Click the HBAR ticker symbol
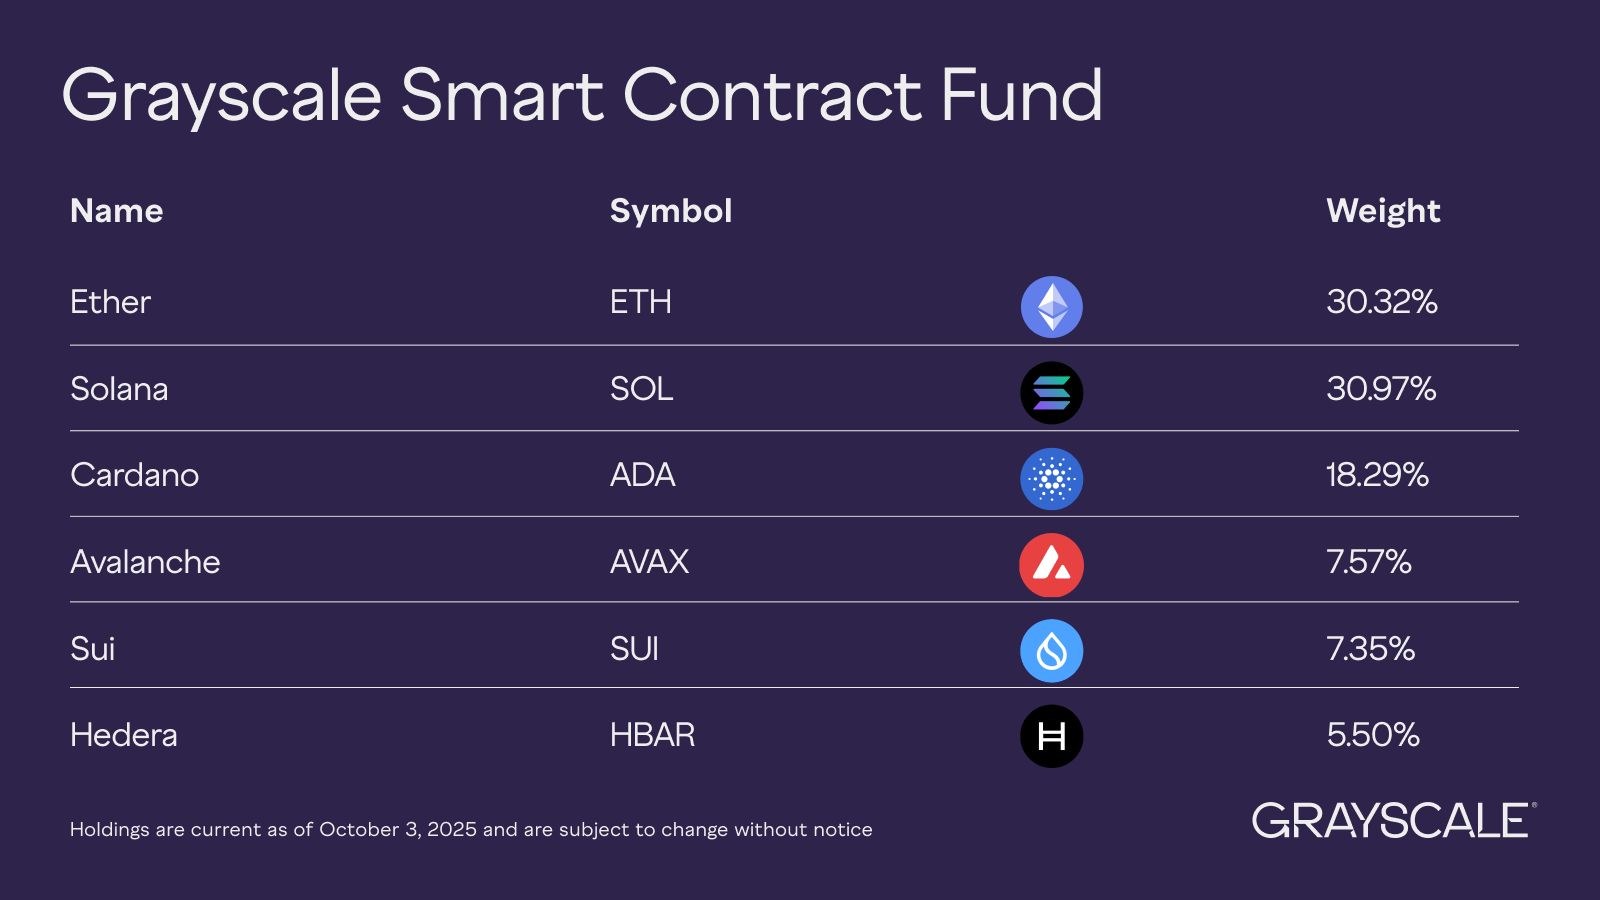 [x=652, y=735]
